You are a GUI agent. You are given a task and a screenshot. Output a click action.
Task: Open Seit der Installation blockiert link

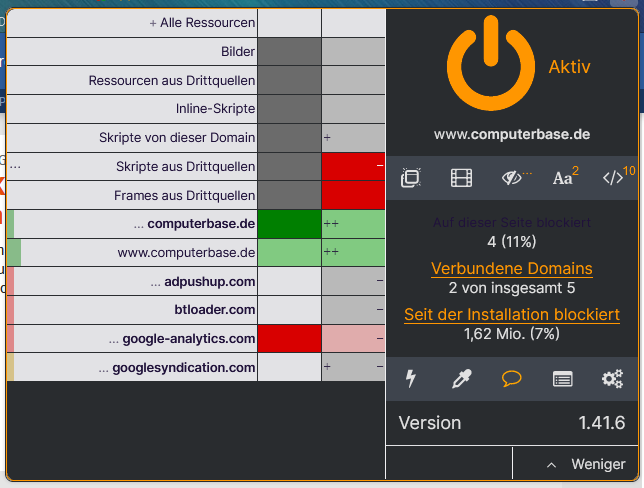pyautogui.click(x=512, y=315)
